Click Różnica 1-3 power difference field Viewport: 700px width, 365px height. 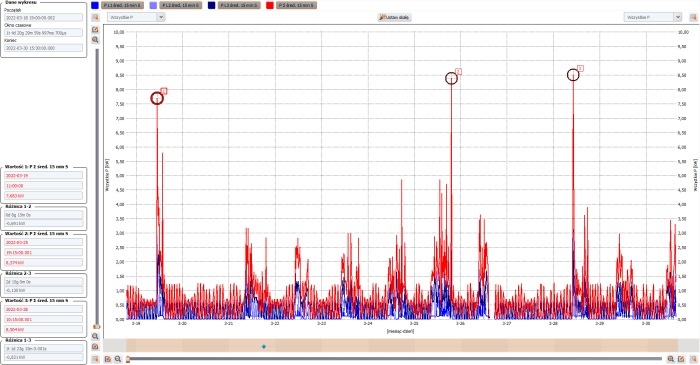(x=43, y=357)
